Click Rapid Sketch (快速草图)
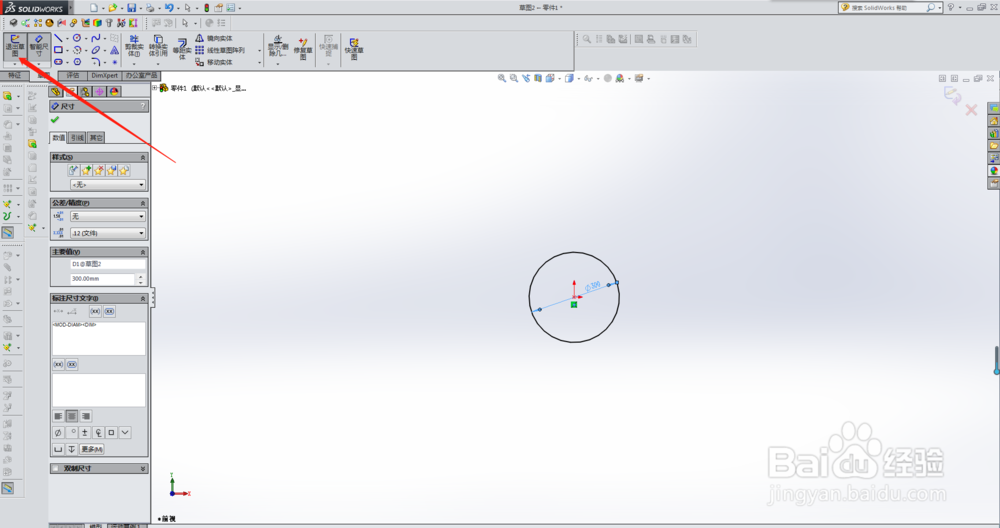Image resolution: width=1000 pixels, height=528 pixels. (354, 49)
